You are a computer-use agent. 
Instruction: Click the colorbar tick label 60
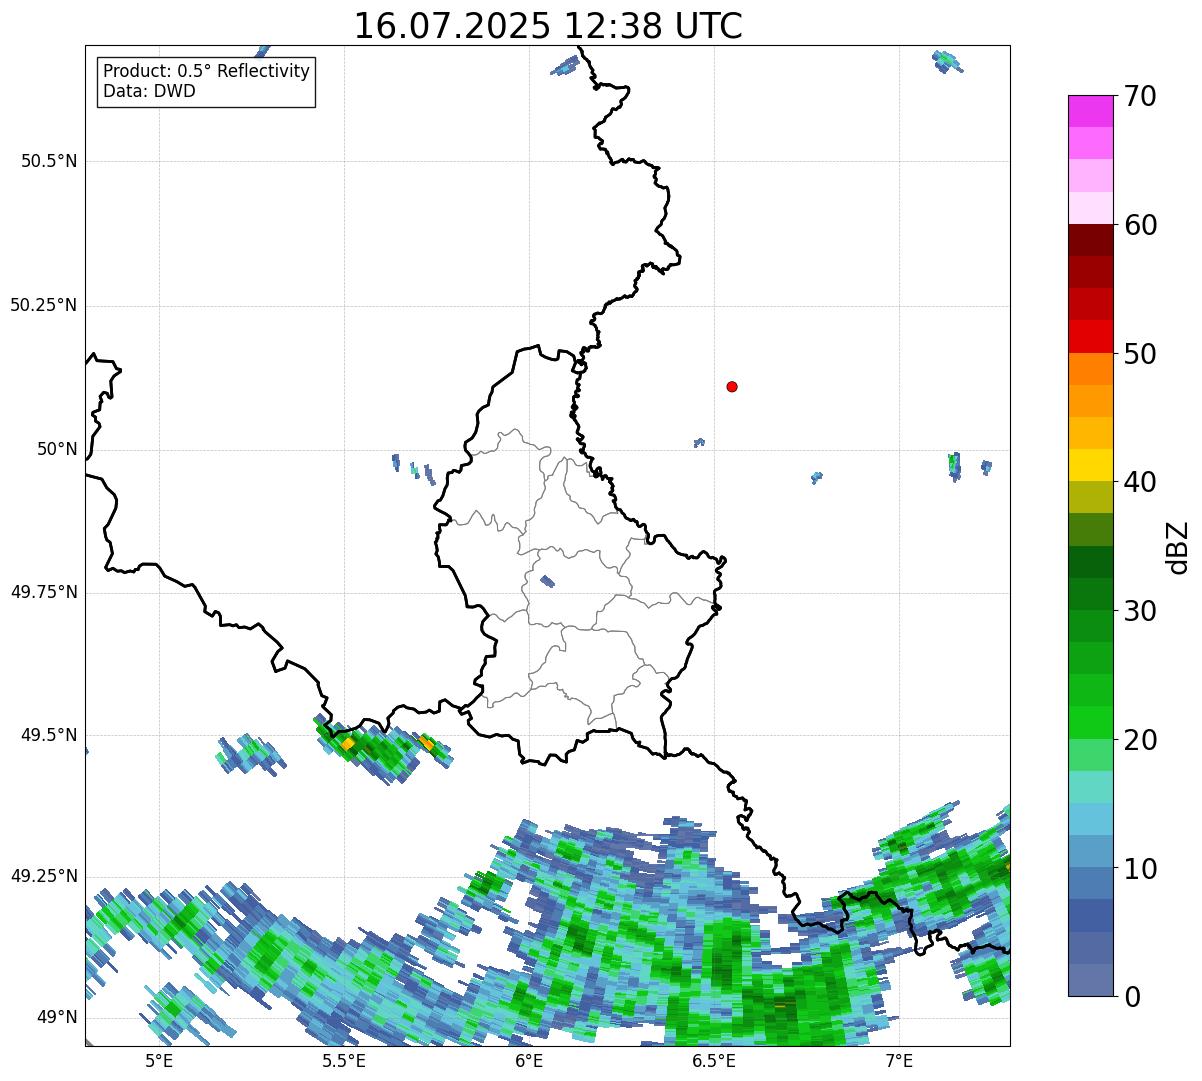point(1140,225)
